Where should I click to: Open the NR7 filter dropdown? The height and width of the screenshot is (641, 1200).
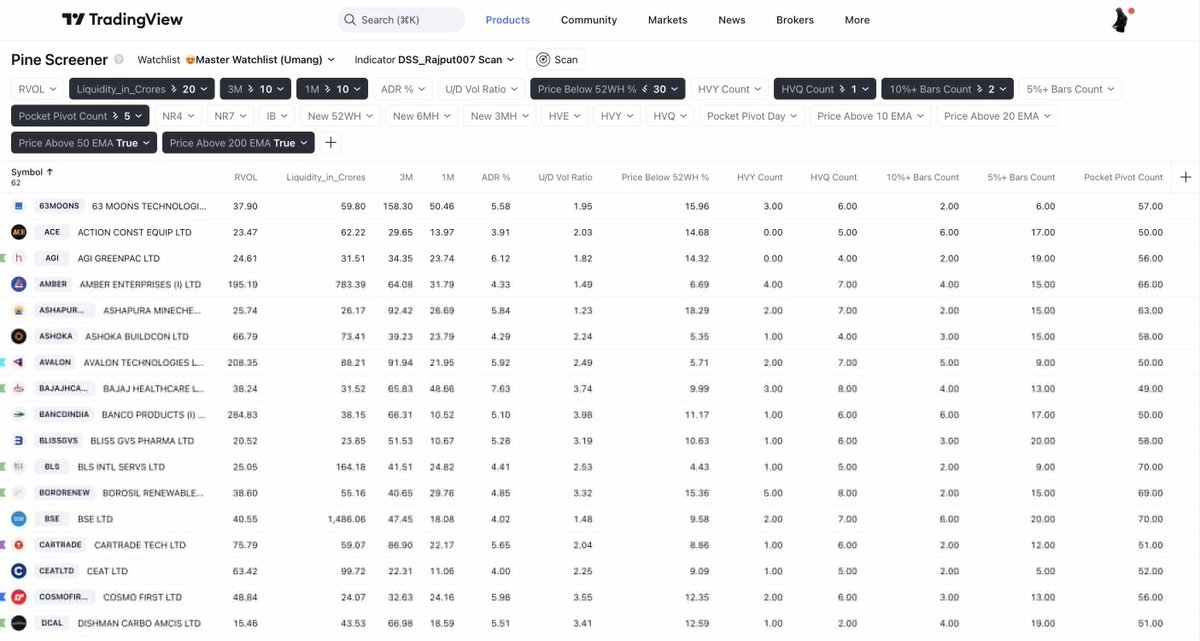tap(231, 116)
